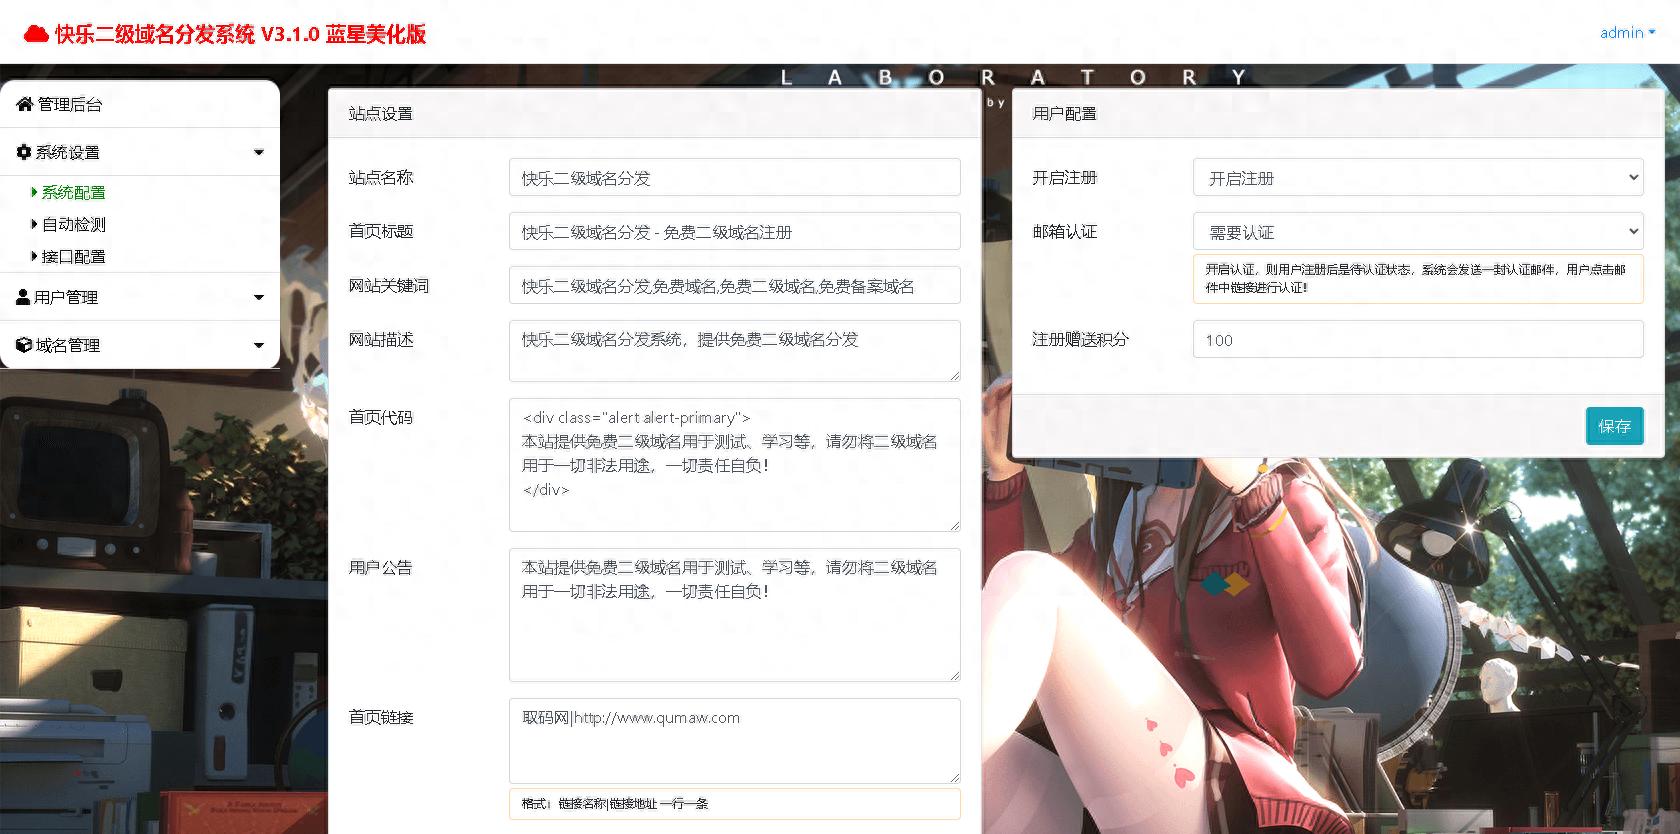
Task: Click the red cloud logo icon
Action: click(x=35, y=34)
